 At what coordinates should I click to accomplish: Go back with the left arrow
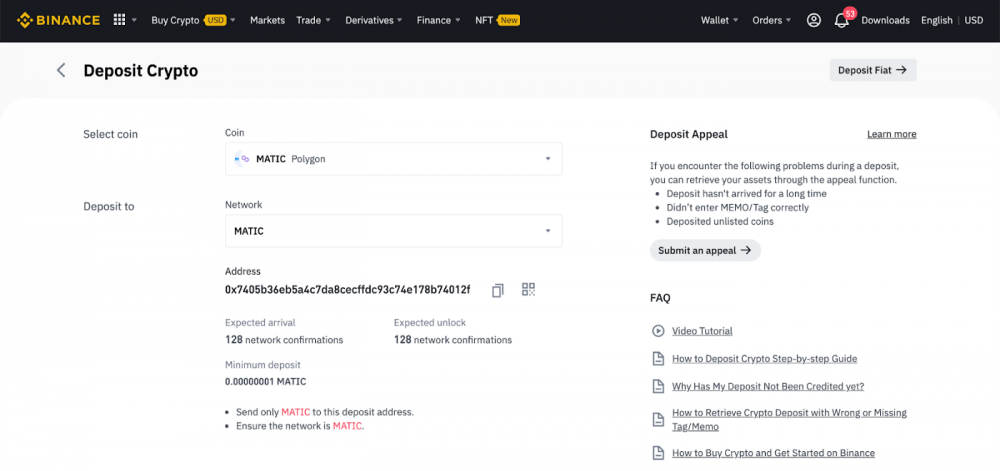point(61,70)
